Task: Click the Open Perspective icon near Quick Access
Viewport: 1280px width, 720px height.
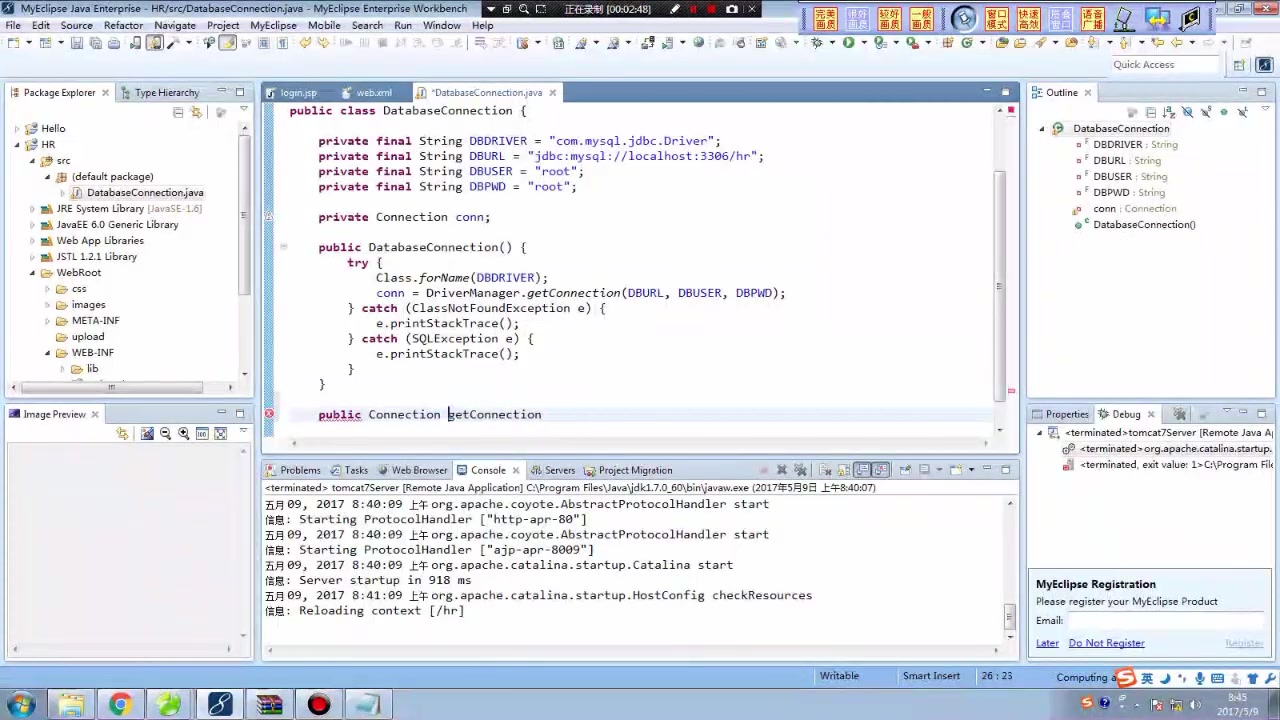Action: pyautogui.click(x=1239, y=65)
